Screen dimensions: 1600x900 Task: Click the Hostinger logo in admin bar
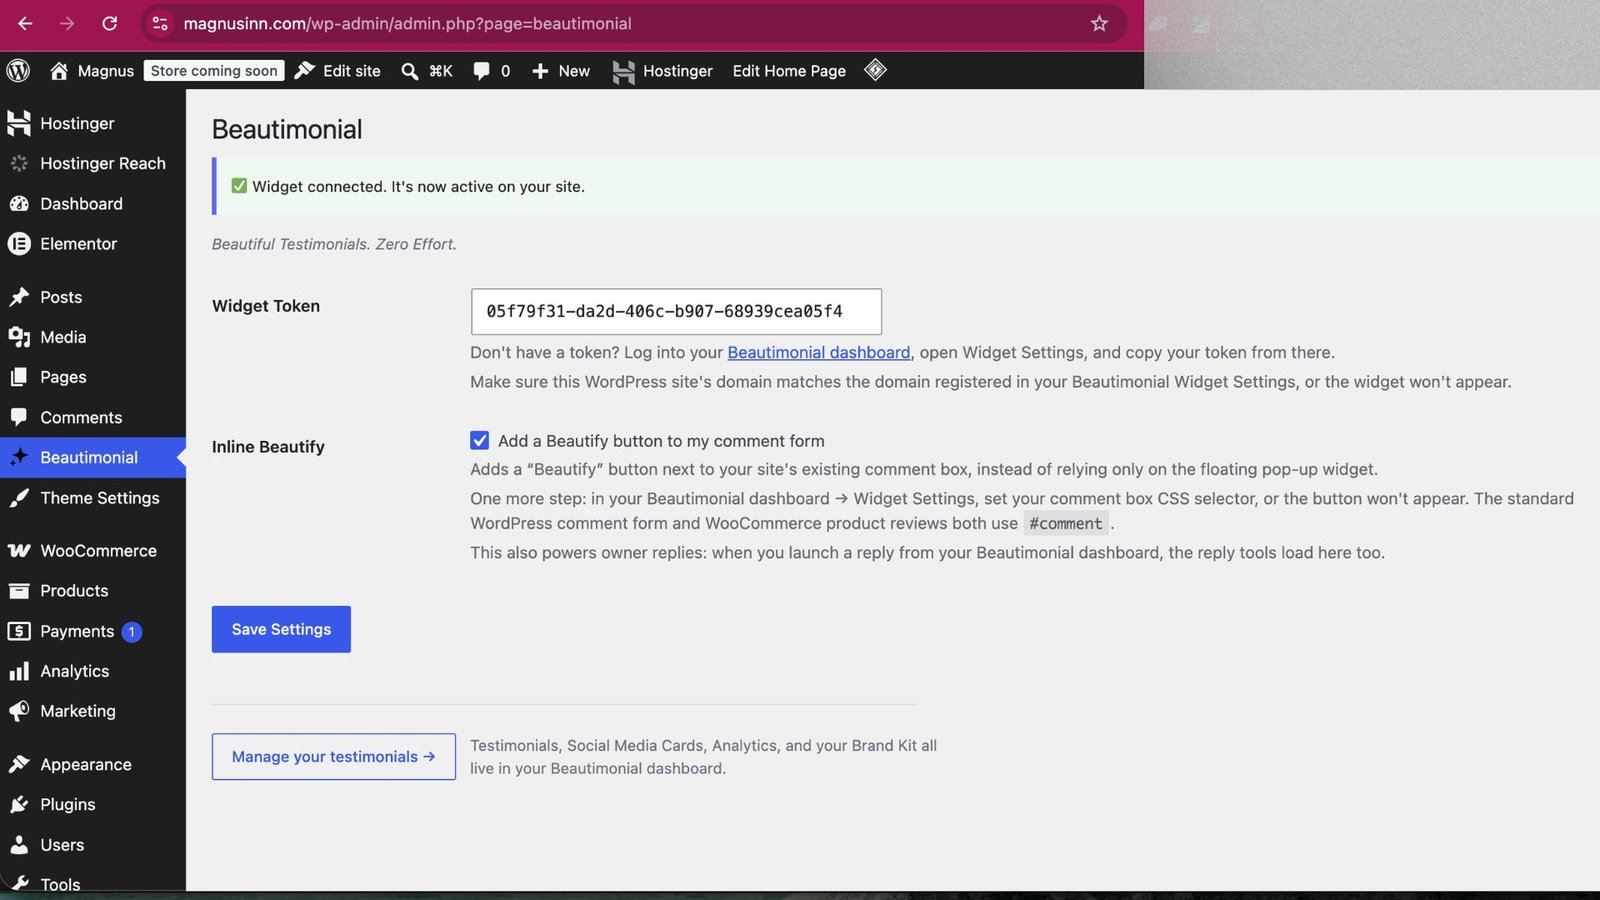click(x=624, y=71)
